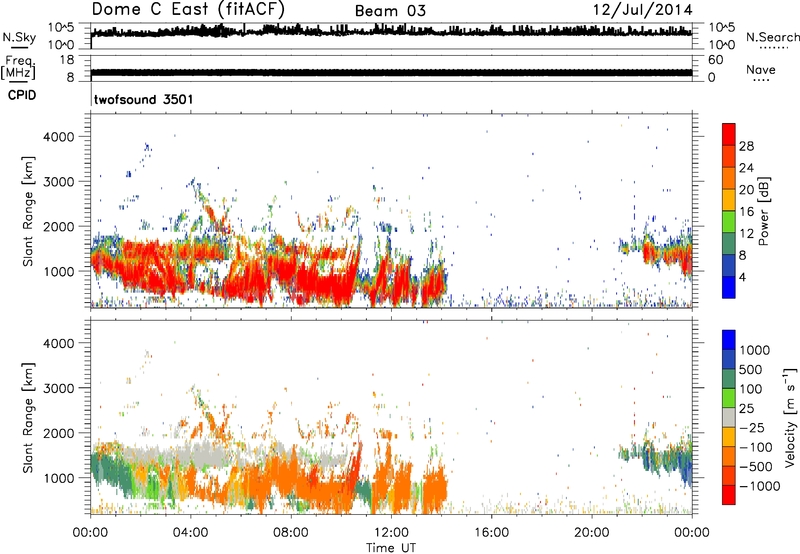Click the '60' right-axis label
This screenshot has width=800, height=554.
coord(715,60)
